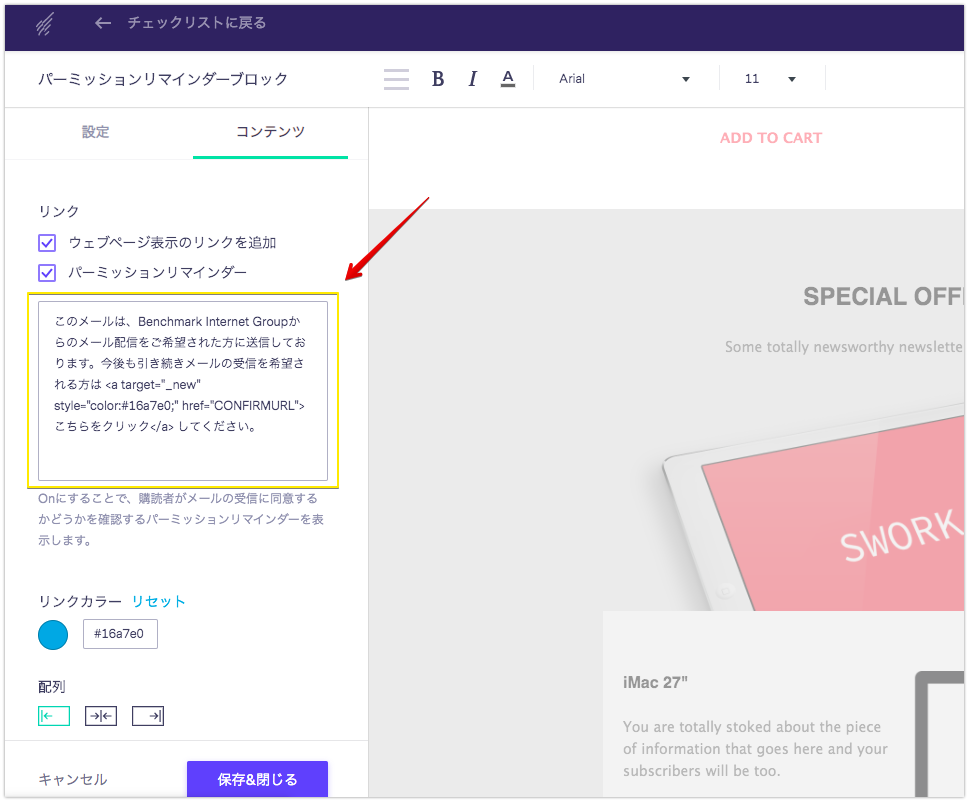Select left alignment under 配列

[53, 715]
